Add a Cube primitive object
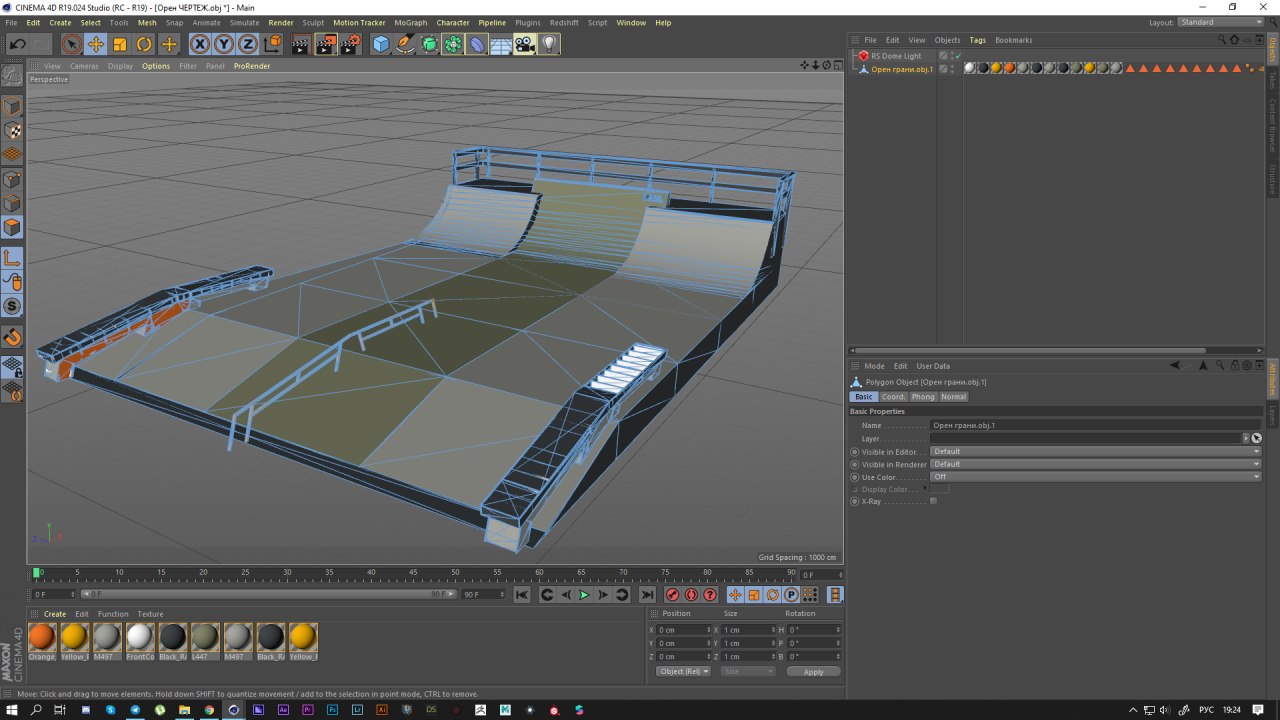 (x=381, y=44)
